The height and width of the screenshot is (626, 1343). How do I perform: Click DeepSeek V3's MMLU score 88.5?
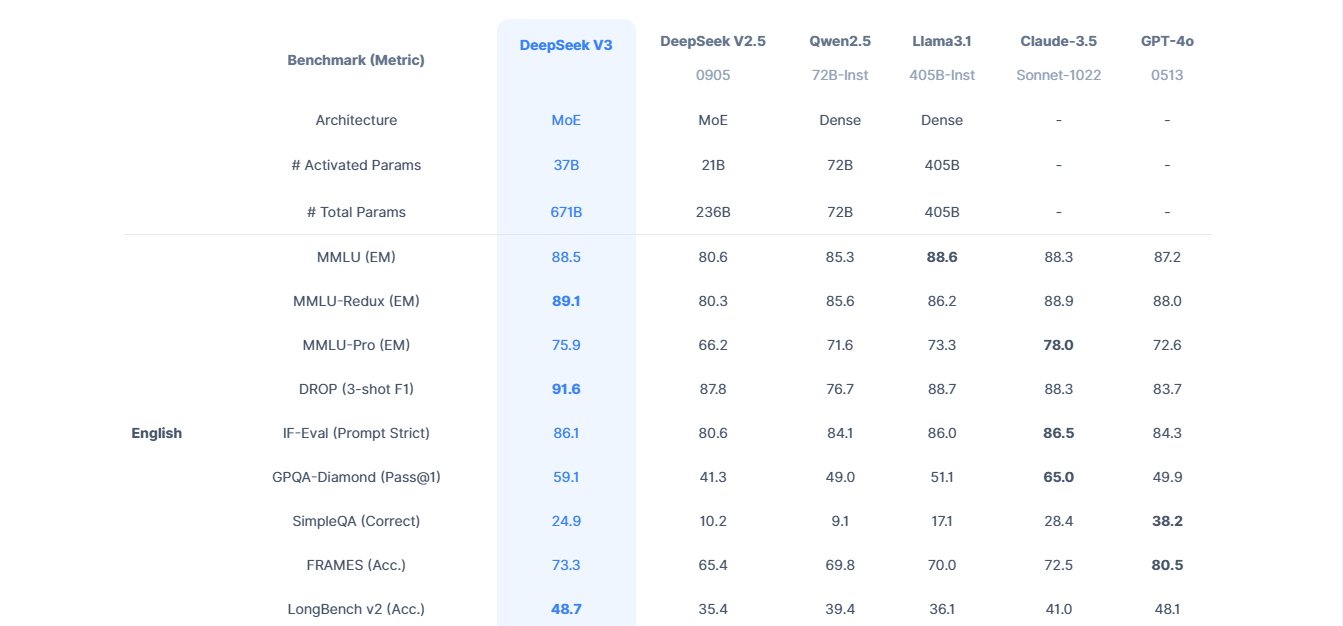566,257
